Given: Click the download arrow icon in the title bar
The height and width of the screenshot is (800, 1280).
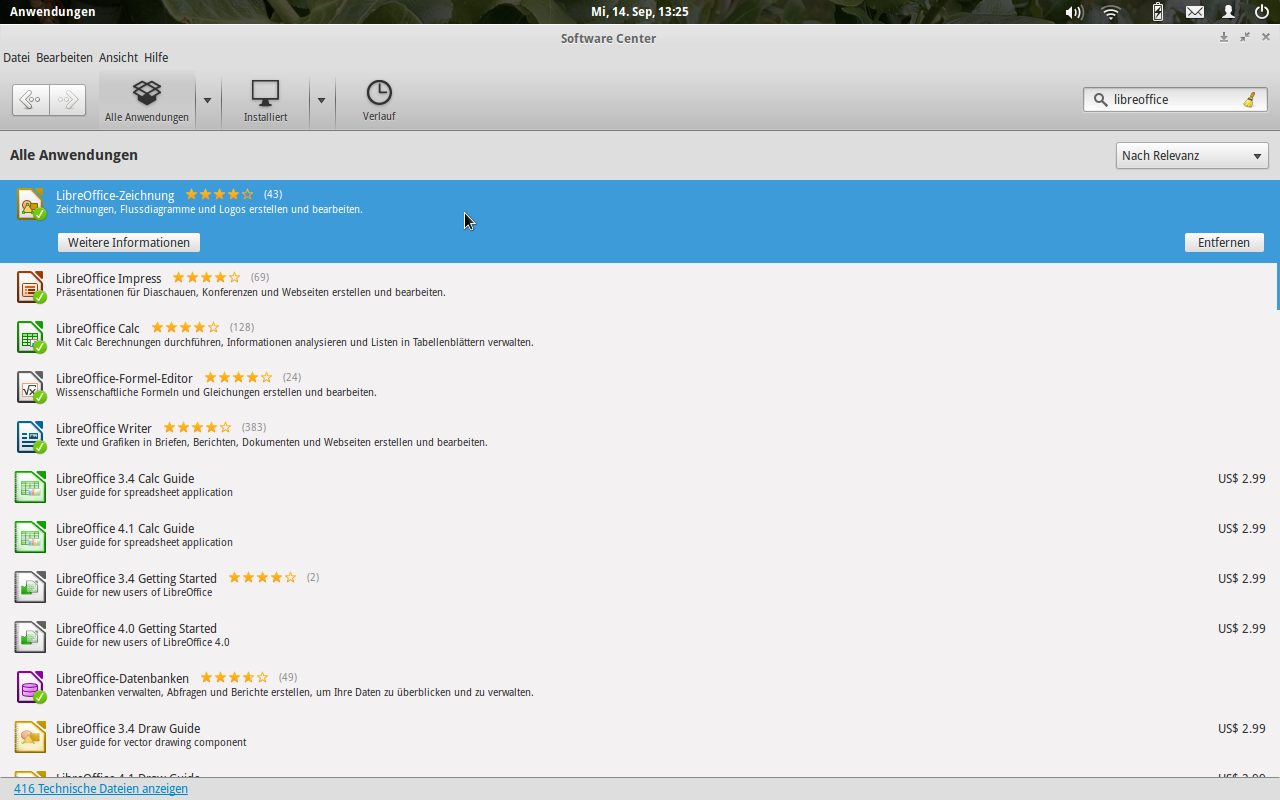Looking at the screenshot, I should [1223, 37].
